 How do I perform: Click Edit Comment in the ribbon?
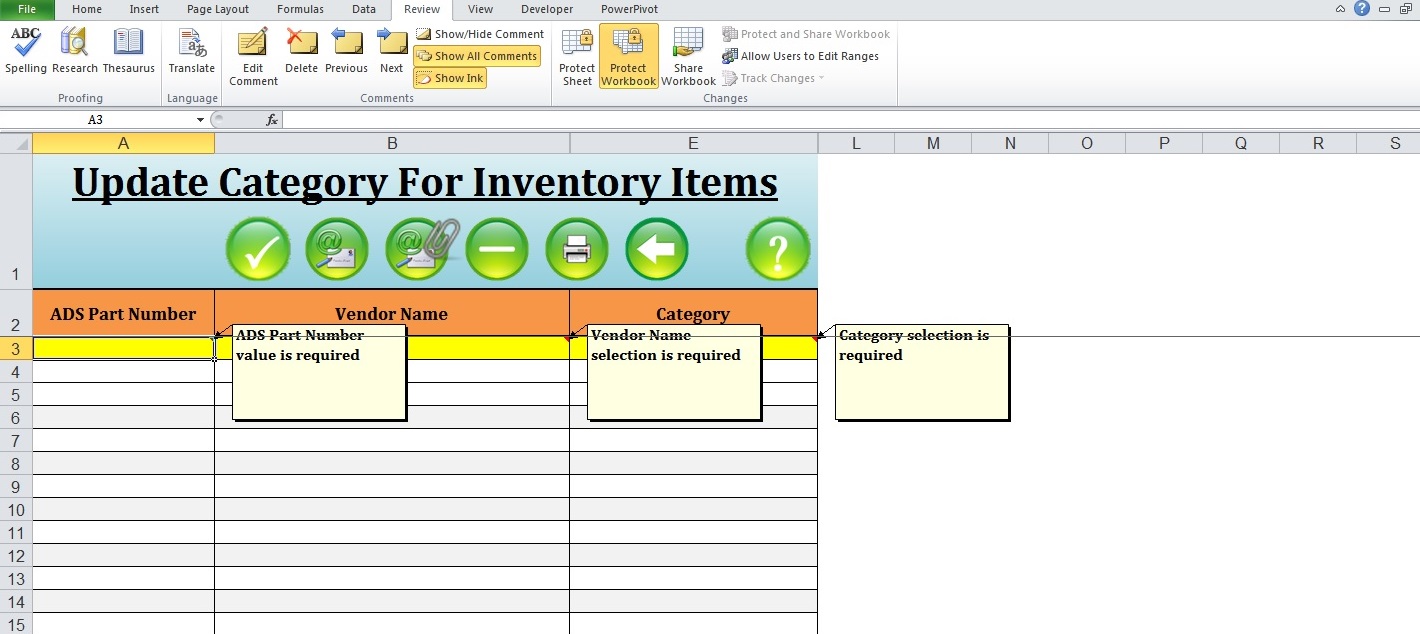(253, 57)
